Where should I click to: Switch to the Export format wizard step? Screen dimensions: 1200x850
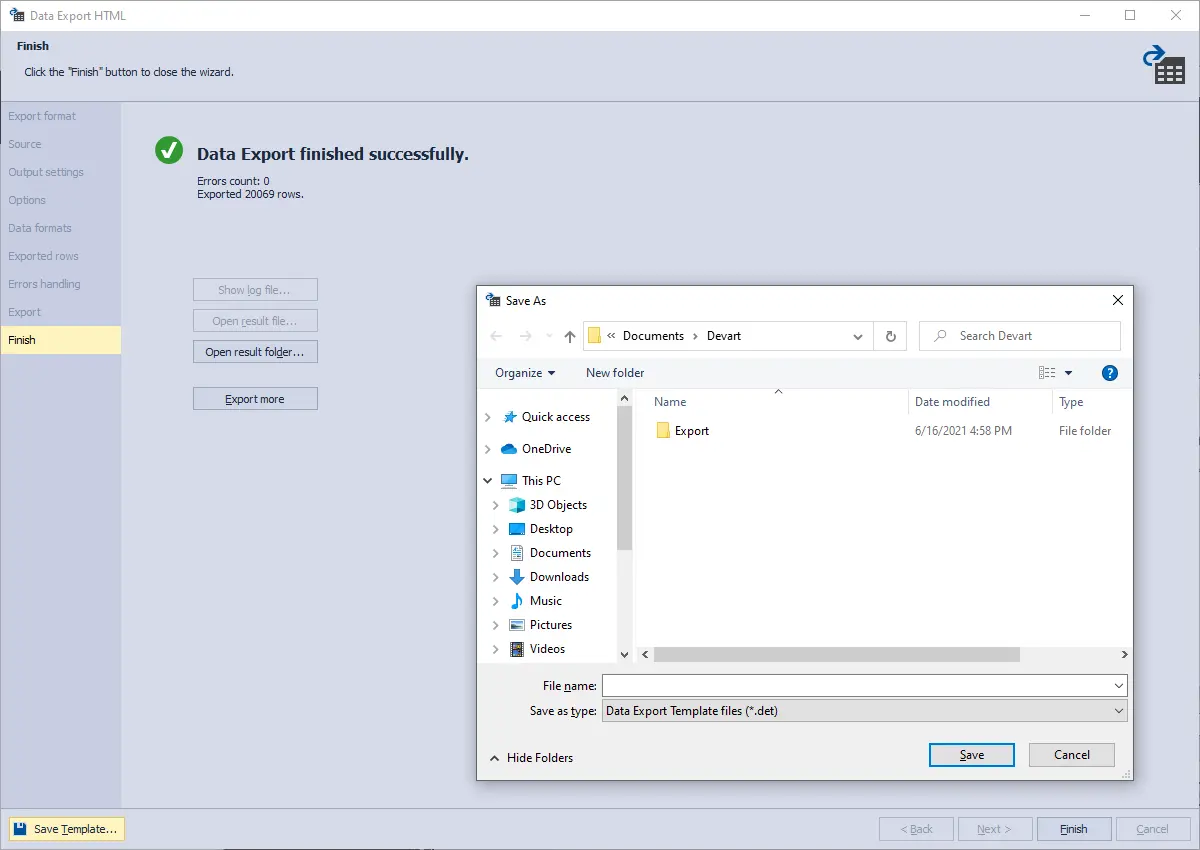[x=42, y=115]
